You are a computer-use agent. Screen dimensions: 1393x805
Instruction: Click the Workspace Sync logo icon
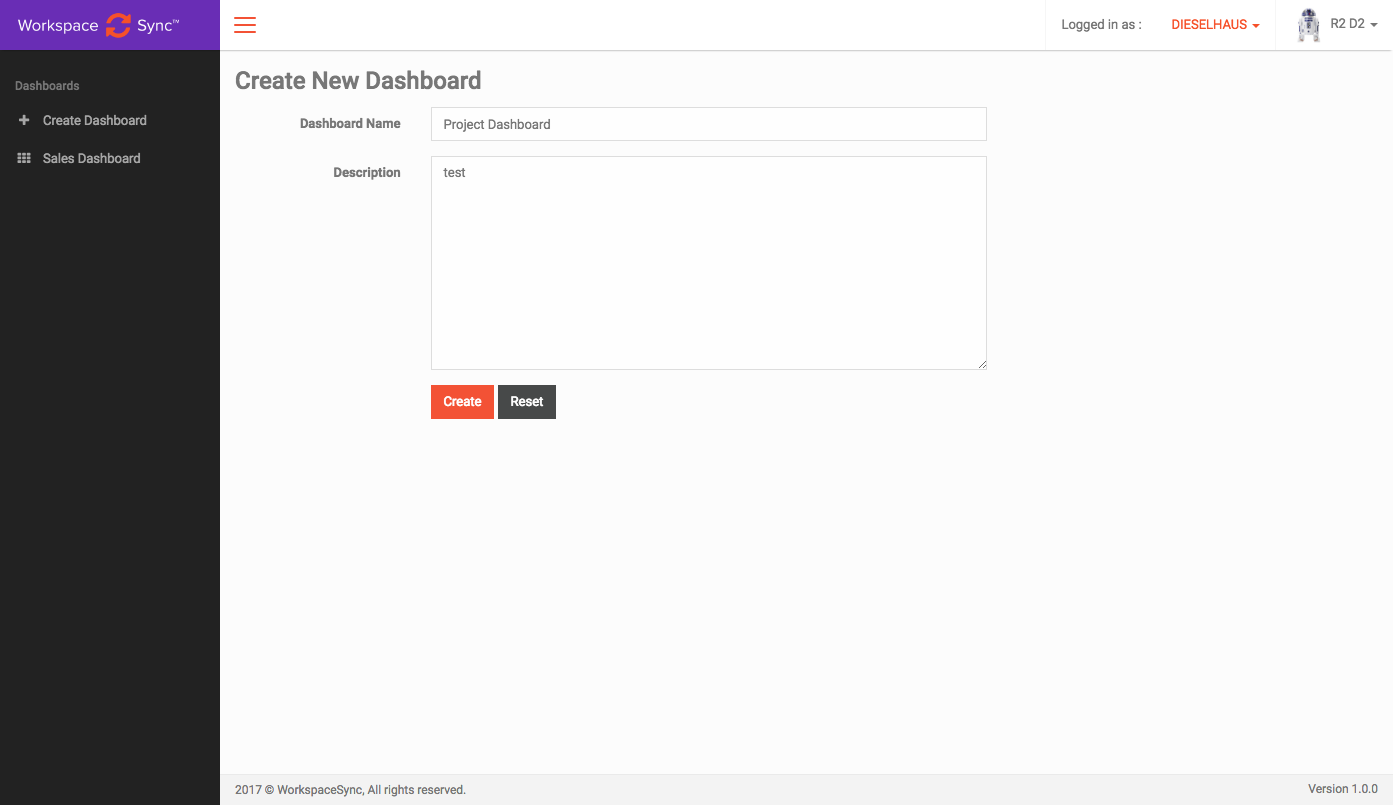pyautogui.click(x=118, y=25)
